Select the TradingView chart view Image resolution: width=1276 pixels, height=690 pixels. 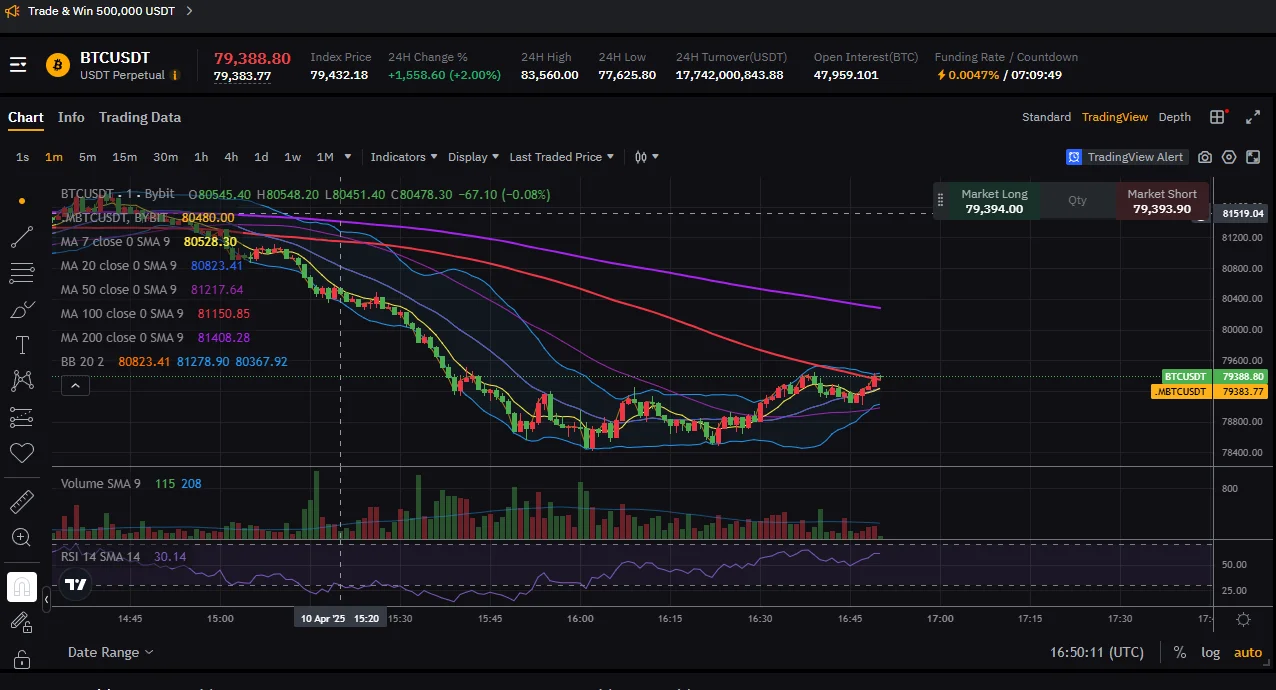point(1115,117)
